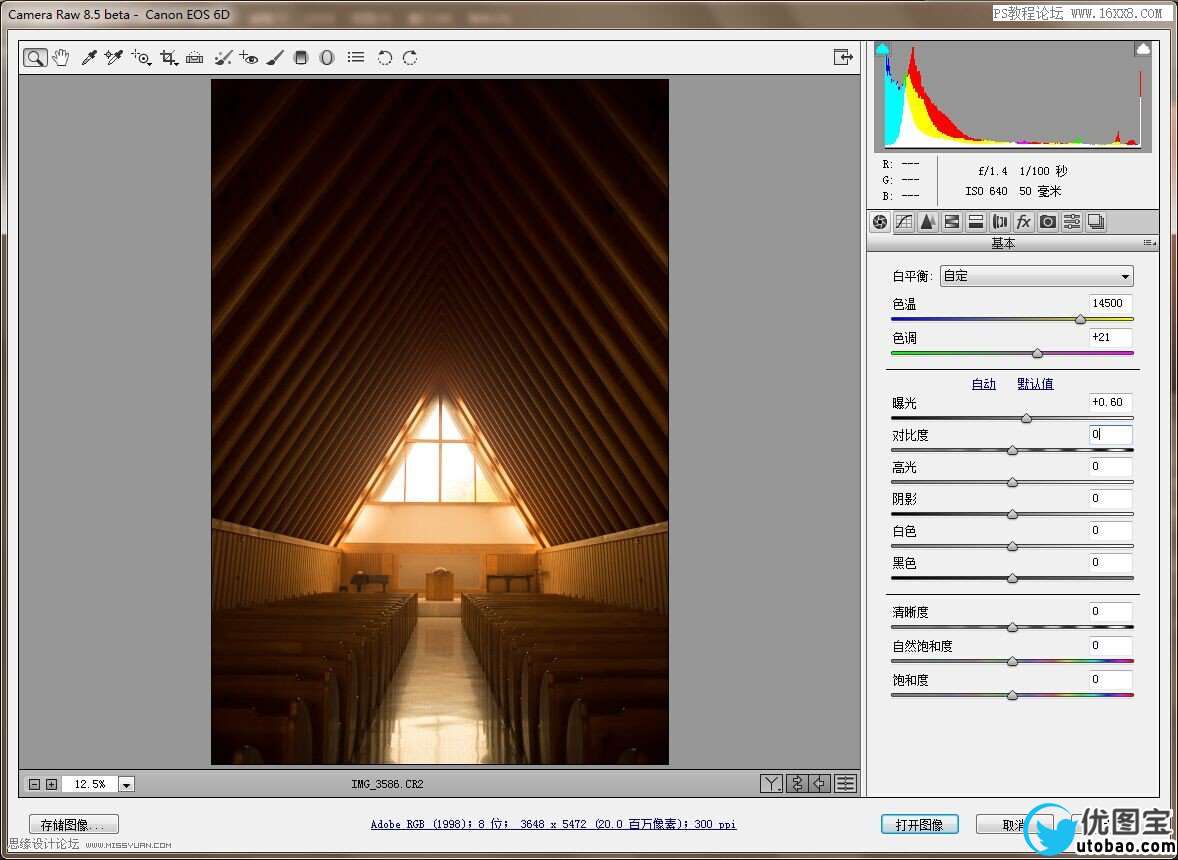Screen dimensions: 1178x860
Task: Switch to the Detail tab
Action: (x=928, y=222)
